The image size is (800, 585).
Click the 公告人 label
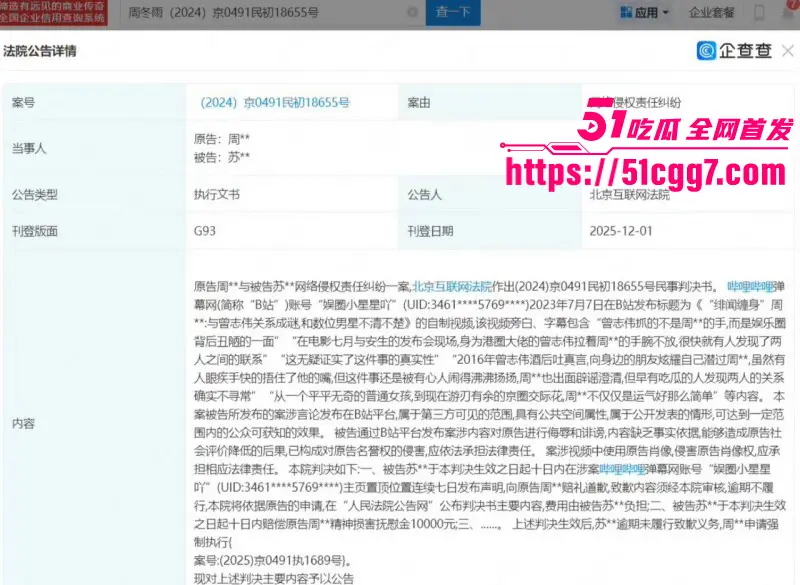424,194
